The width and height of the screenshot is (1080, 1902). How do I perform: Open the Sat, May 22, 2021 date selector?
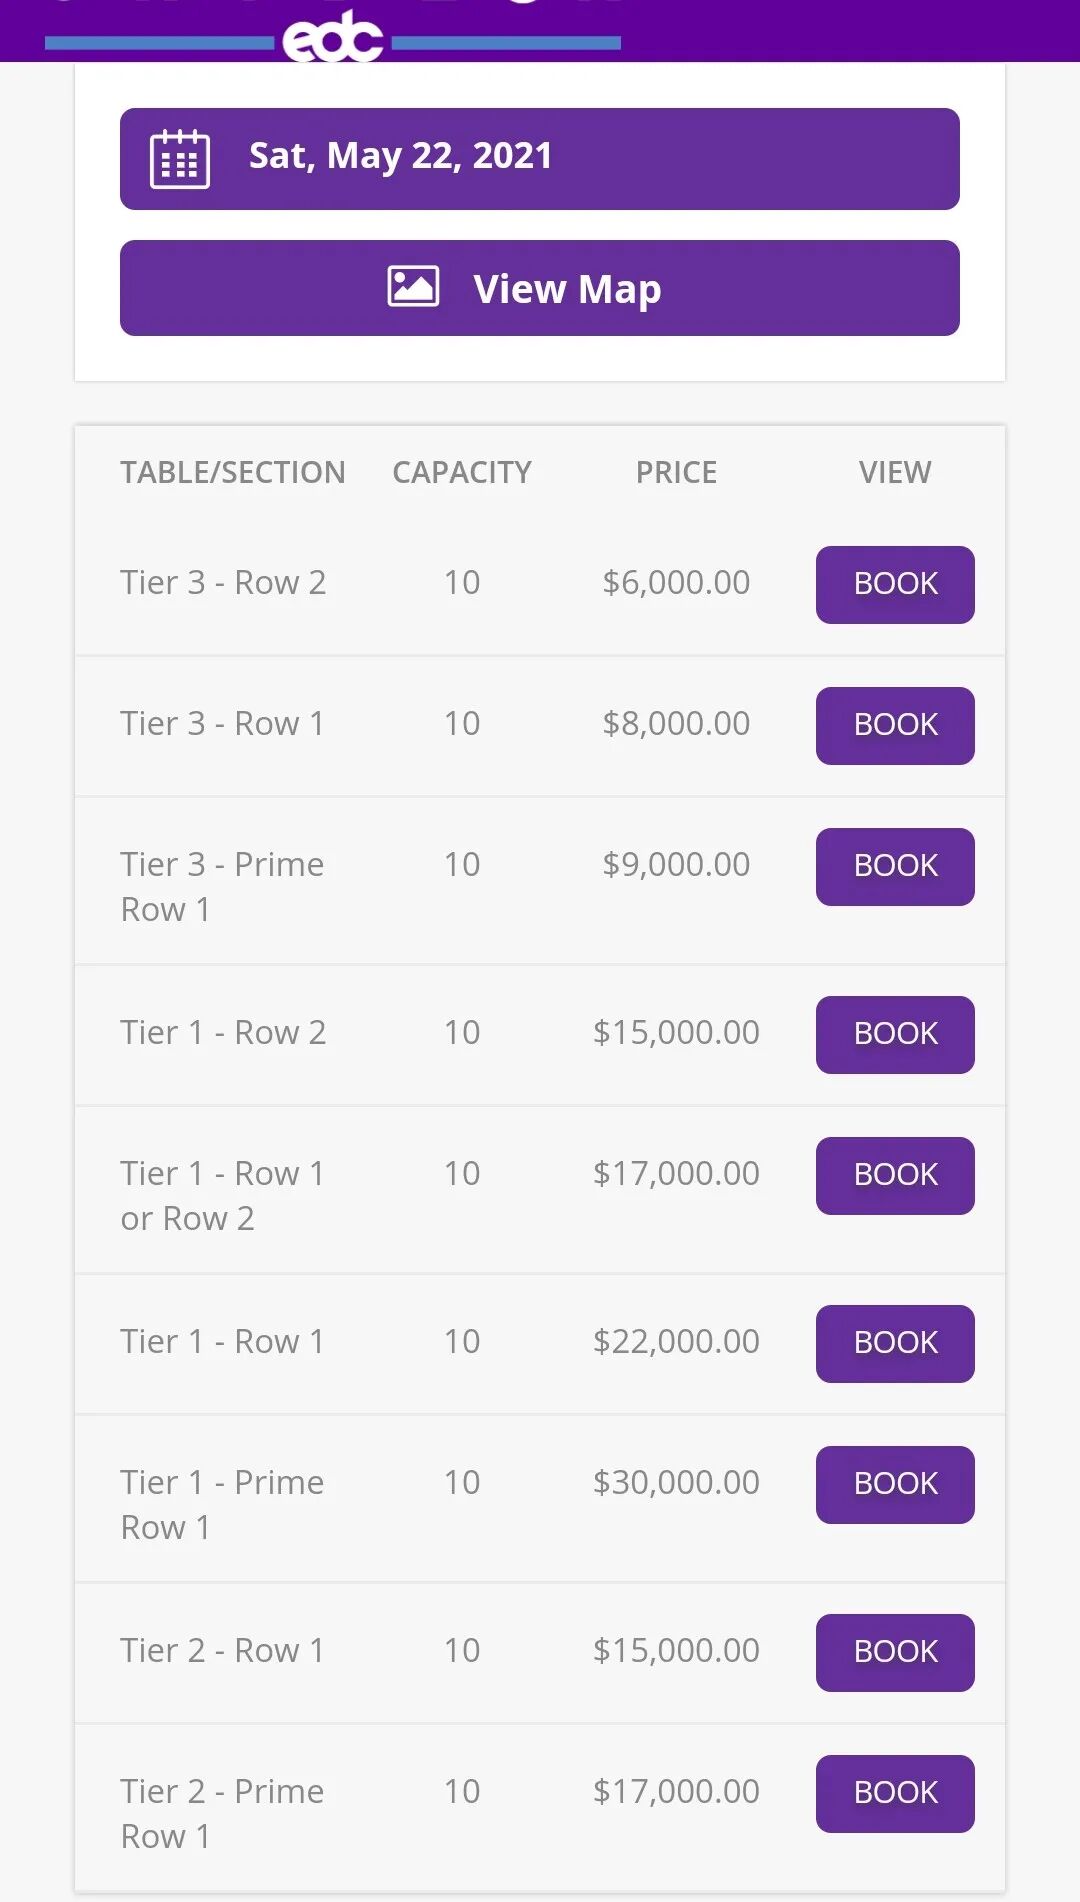tap(540, 158)
